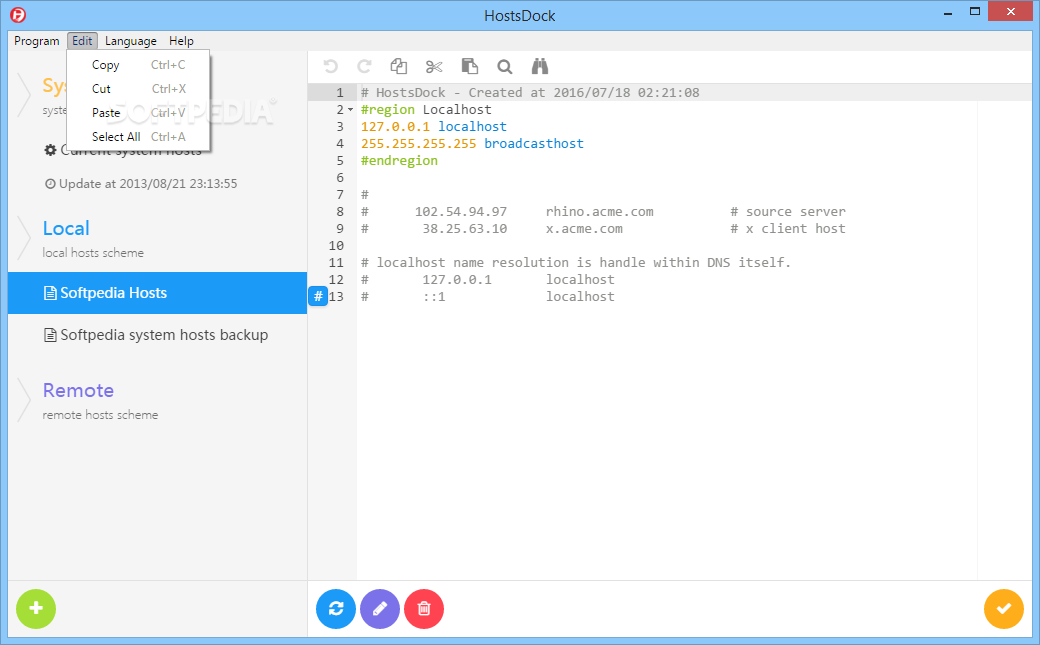This screenshot has width=1040, height=645.
Task: Click the copy icon in editor toolbar
Action: coord(399,66)
